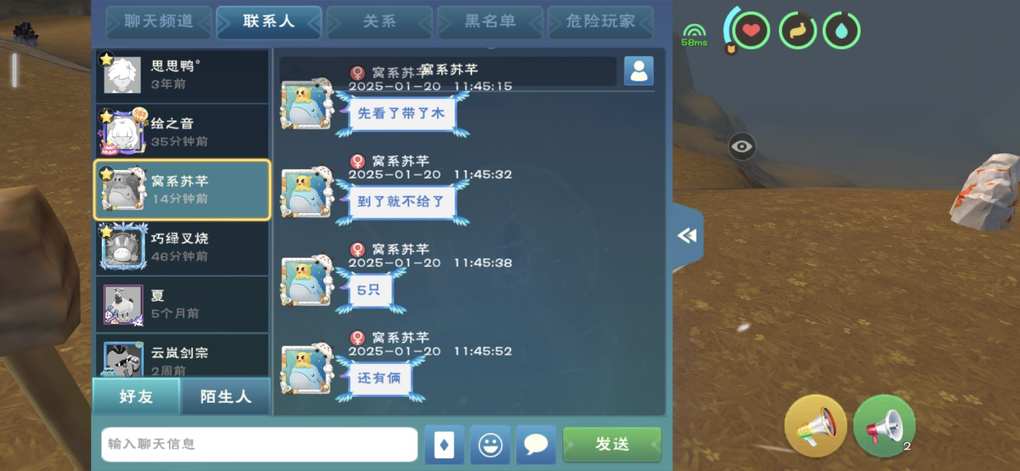The width and height of the screenshot is (1020, 471).
Task: Focus the 输入聊天信息 message input box
Action: (259, 444)
